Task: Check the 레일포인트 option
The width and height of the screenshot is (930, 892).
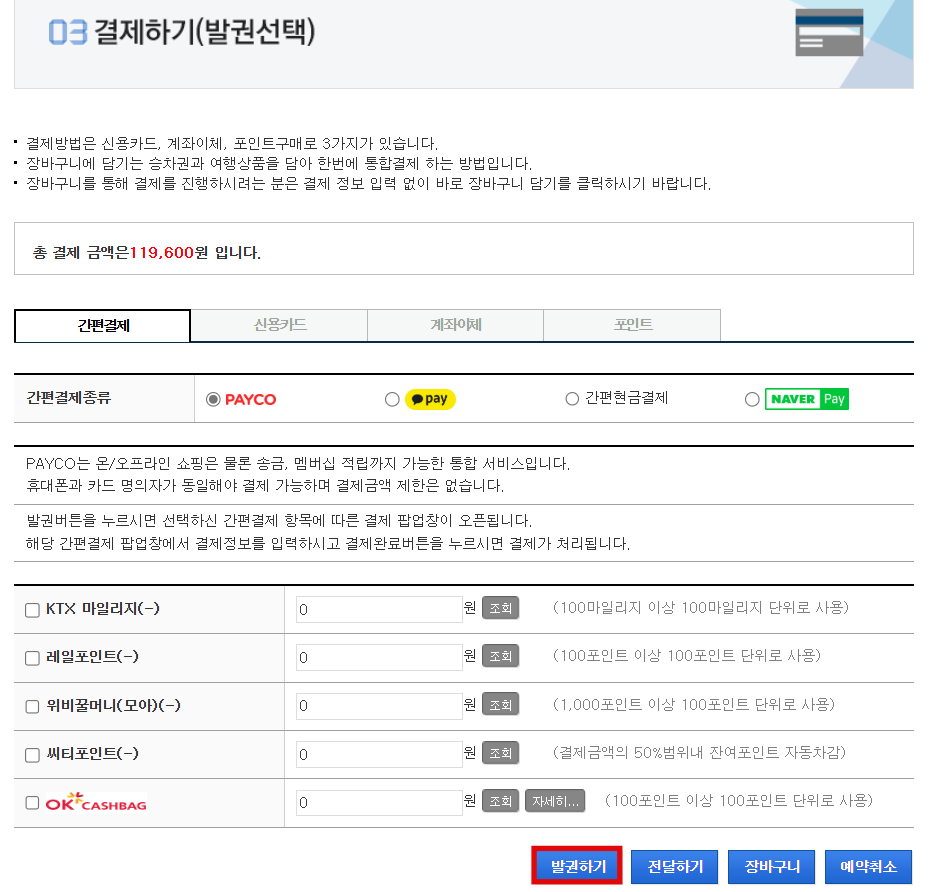Action: point(31,657)
